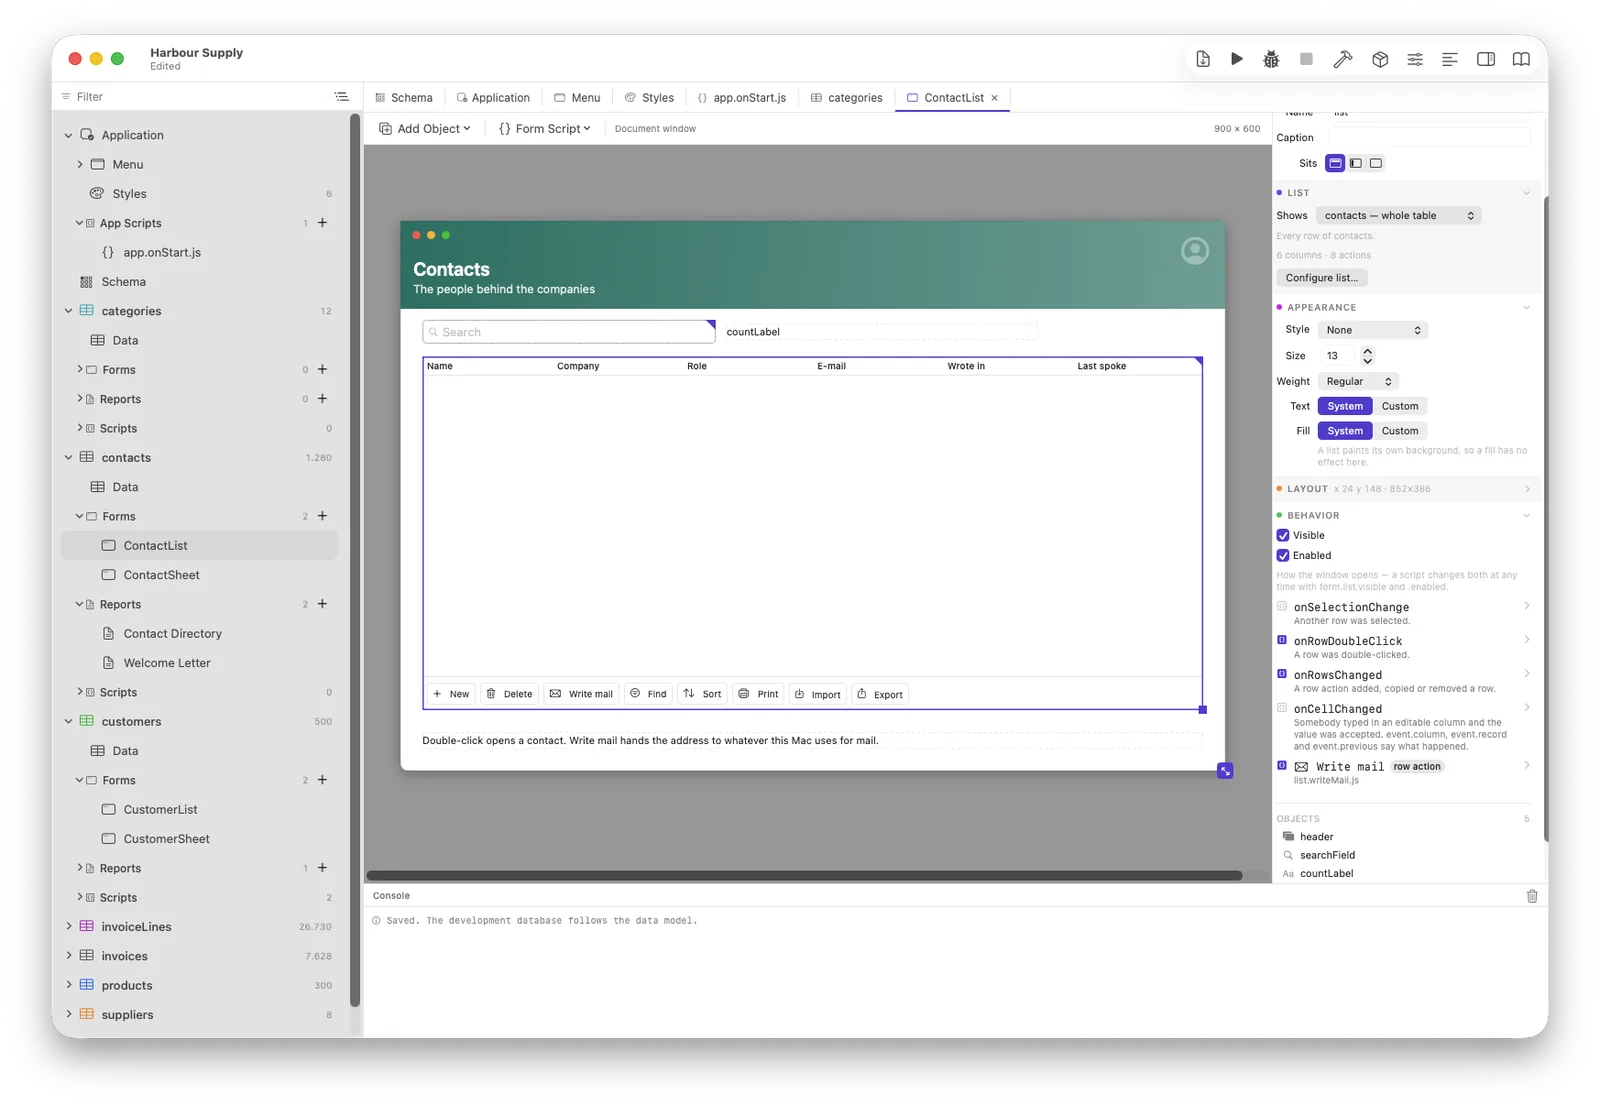This screenshot has height=1106, width=1600.
Task: Select the Search field in the form
Action: (x=569, y=332)
